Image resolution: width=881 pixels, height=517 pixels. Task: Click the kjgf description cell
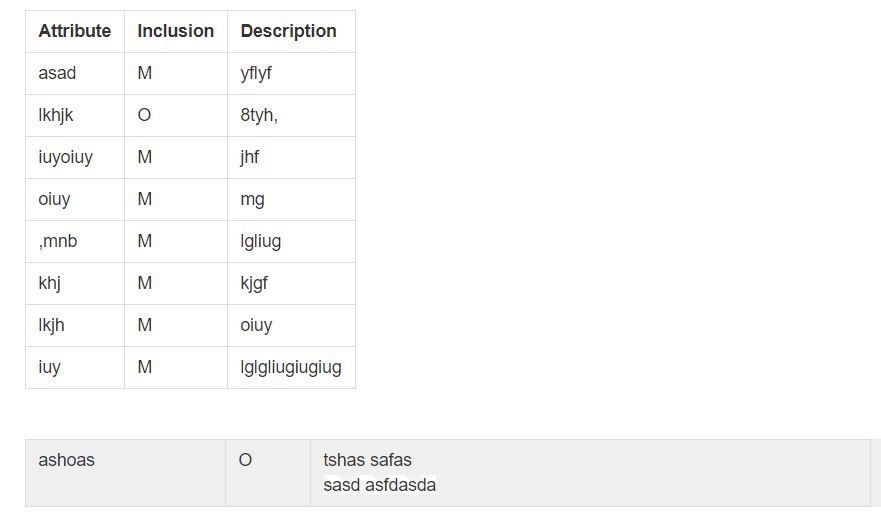coord(291,284)
